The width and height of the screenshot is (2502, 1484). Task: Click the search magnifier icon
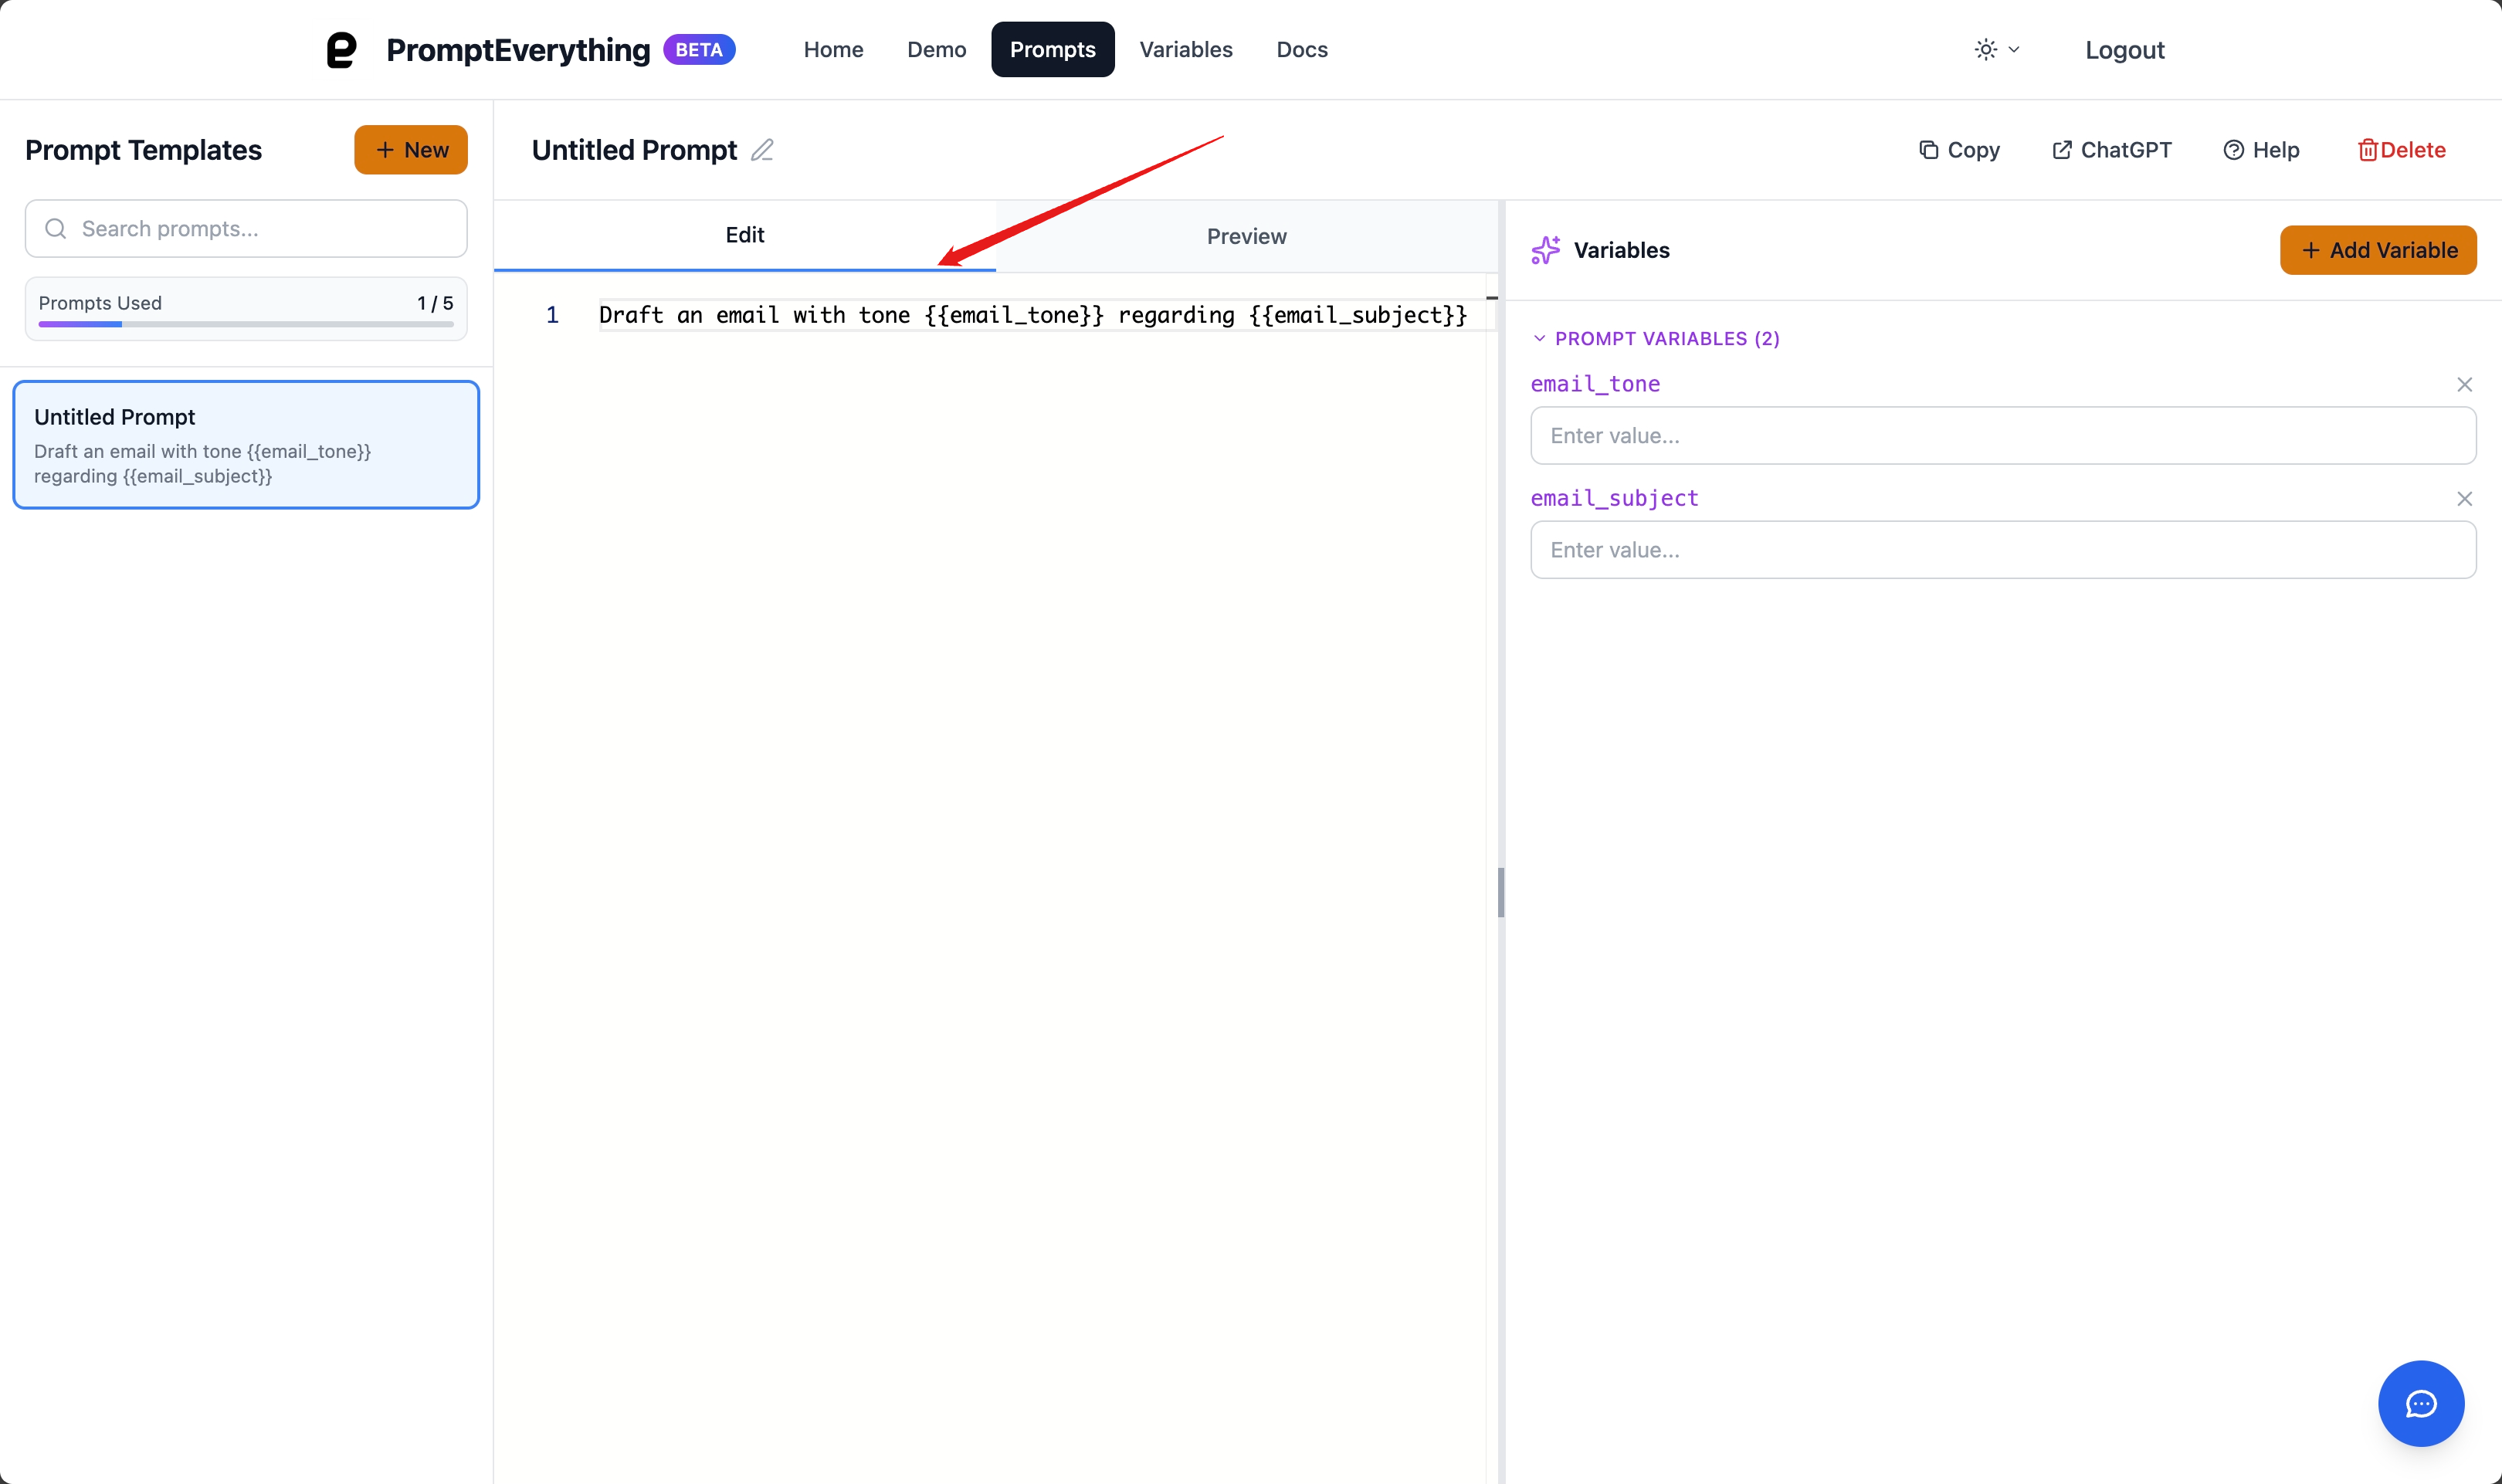[x=56, y=228]
